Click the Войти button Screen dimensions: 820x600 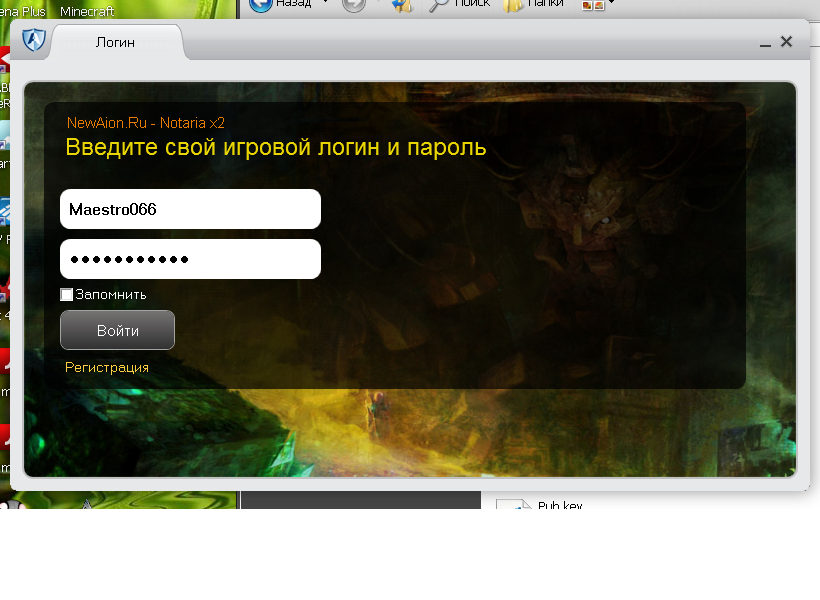point(118,330)
